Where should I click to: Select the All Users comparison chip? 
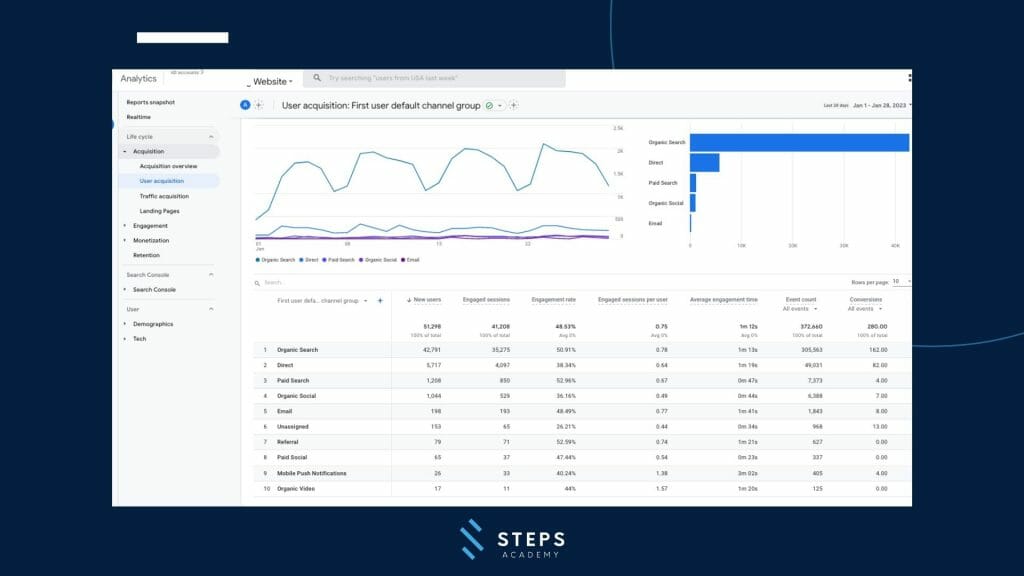tap(245, 105)
